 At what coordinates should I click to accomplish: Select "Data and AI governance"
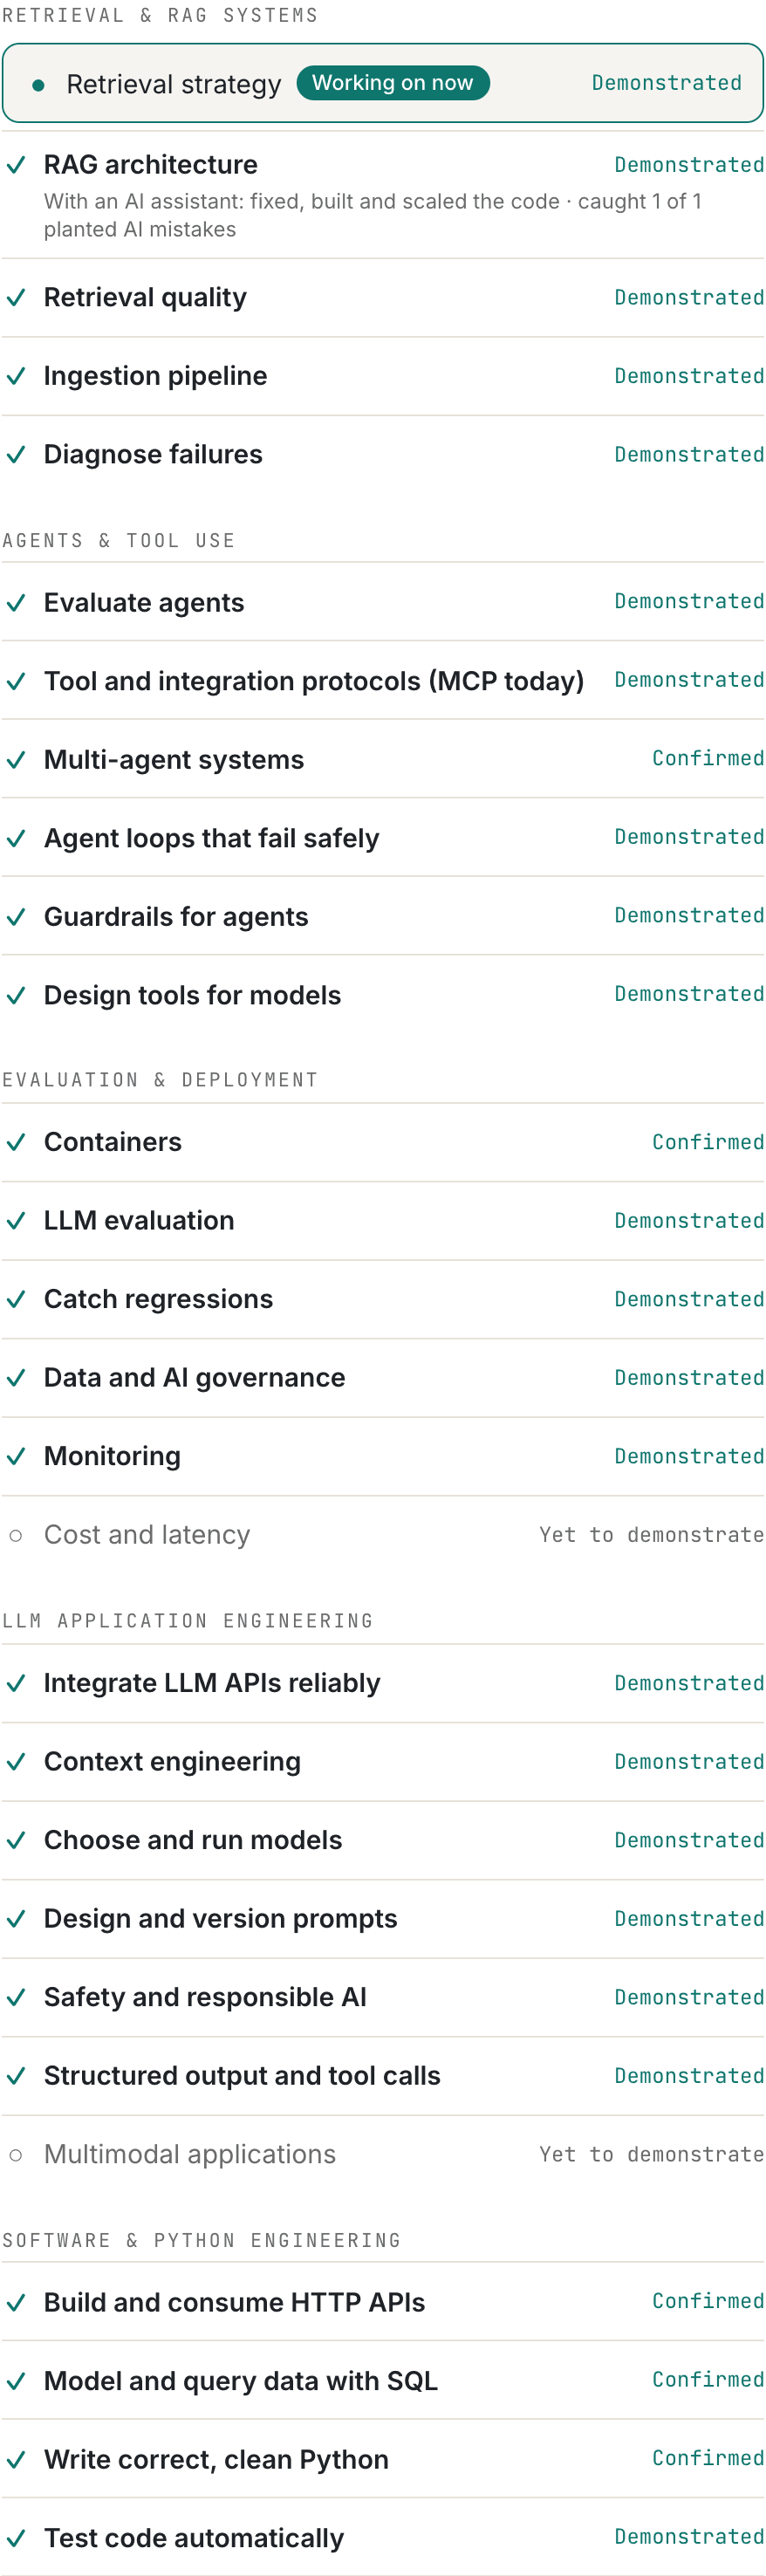pos(195,1378)
